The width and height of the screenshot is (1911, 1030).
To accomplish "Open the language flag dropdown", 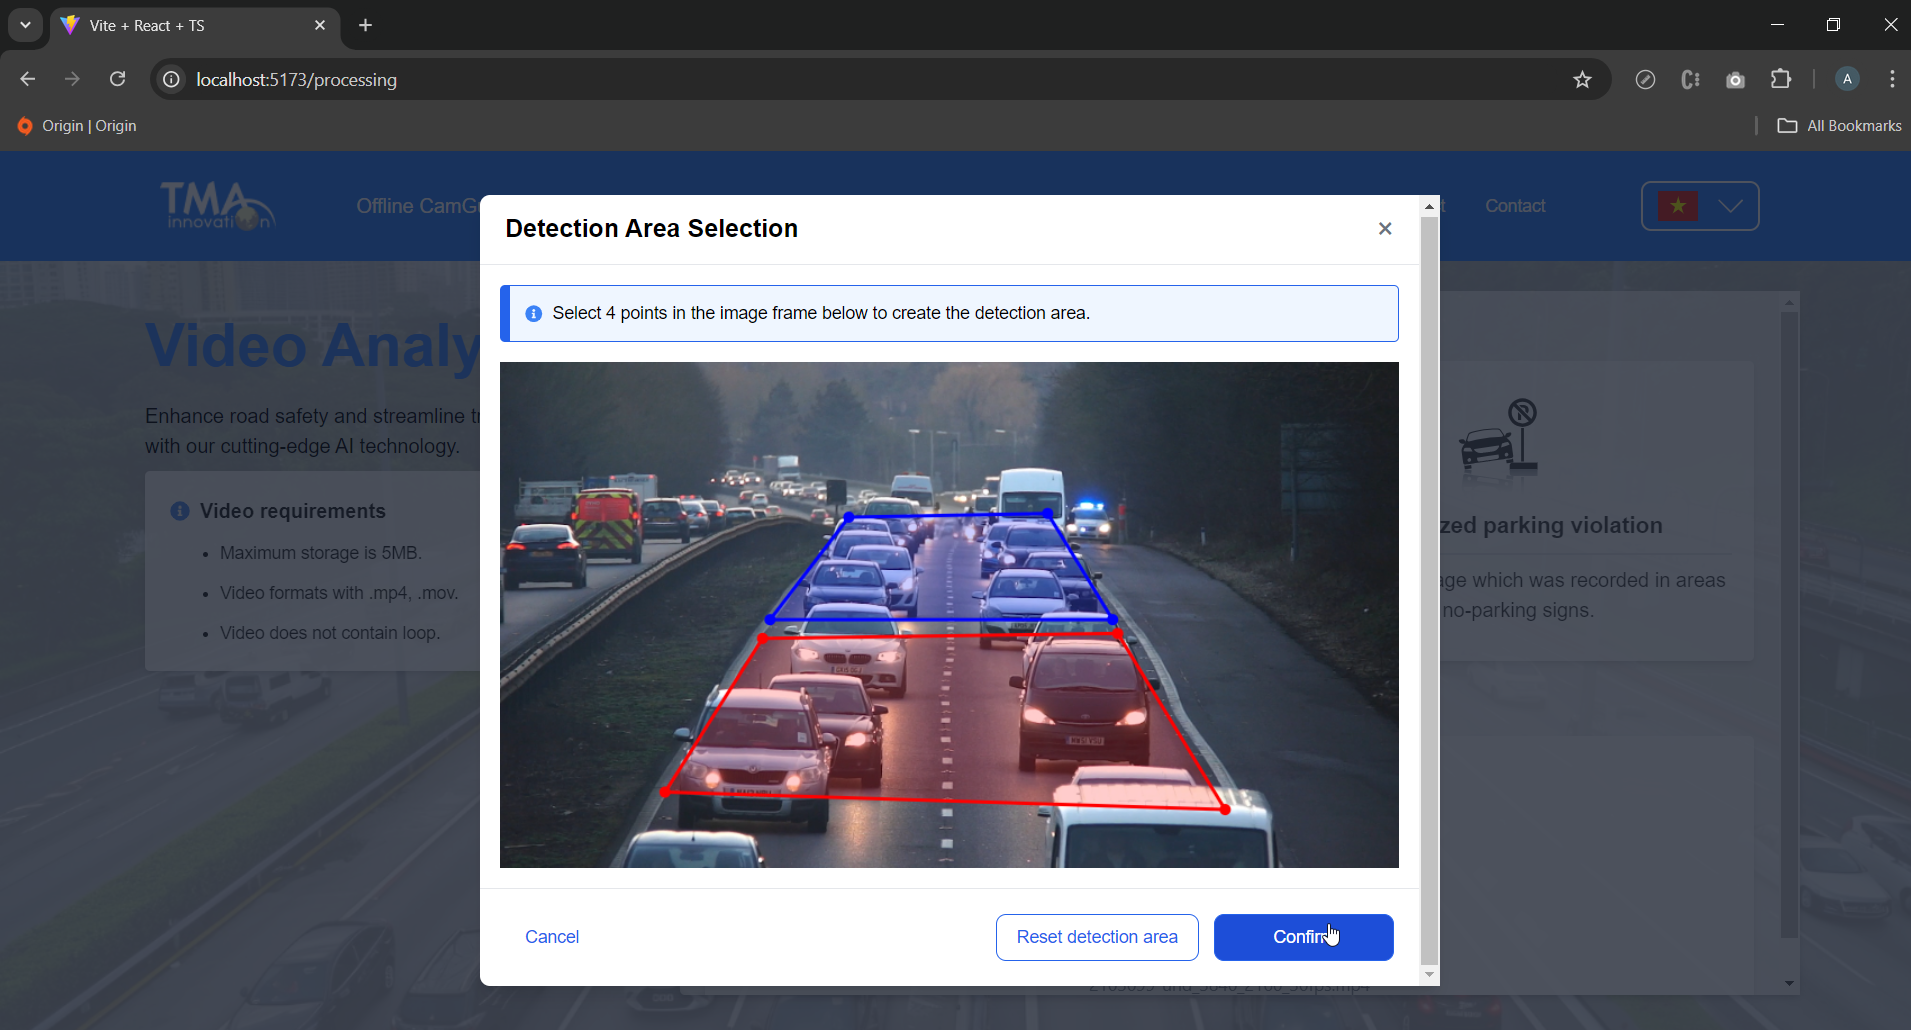I will click(1700, 206).
